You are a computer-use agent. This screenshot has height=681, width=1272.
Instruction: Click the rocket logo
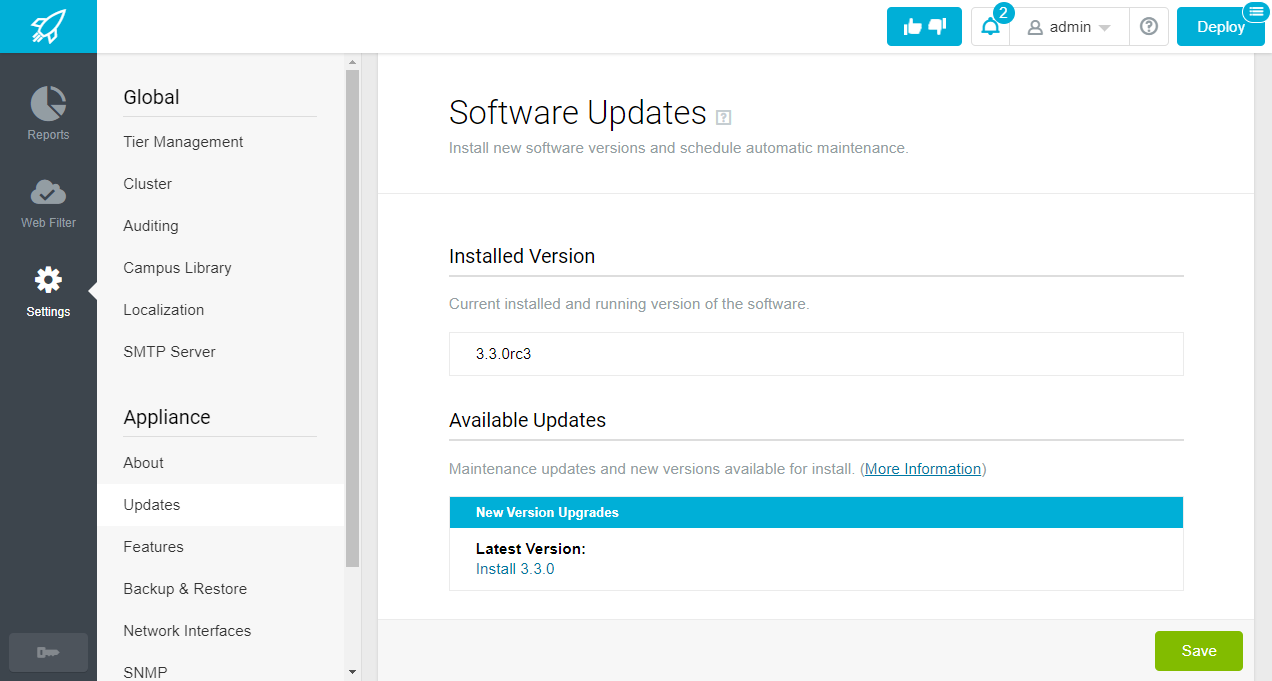48,26
